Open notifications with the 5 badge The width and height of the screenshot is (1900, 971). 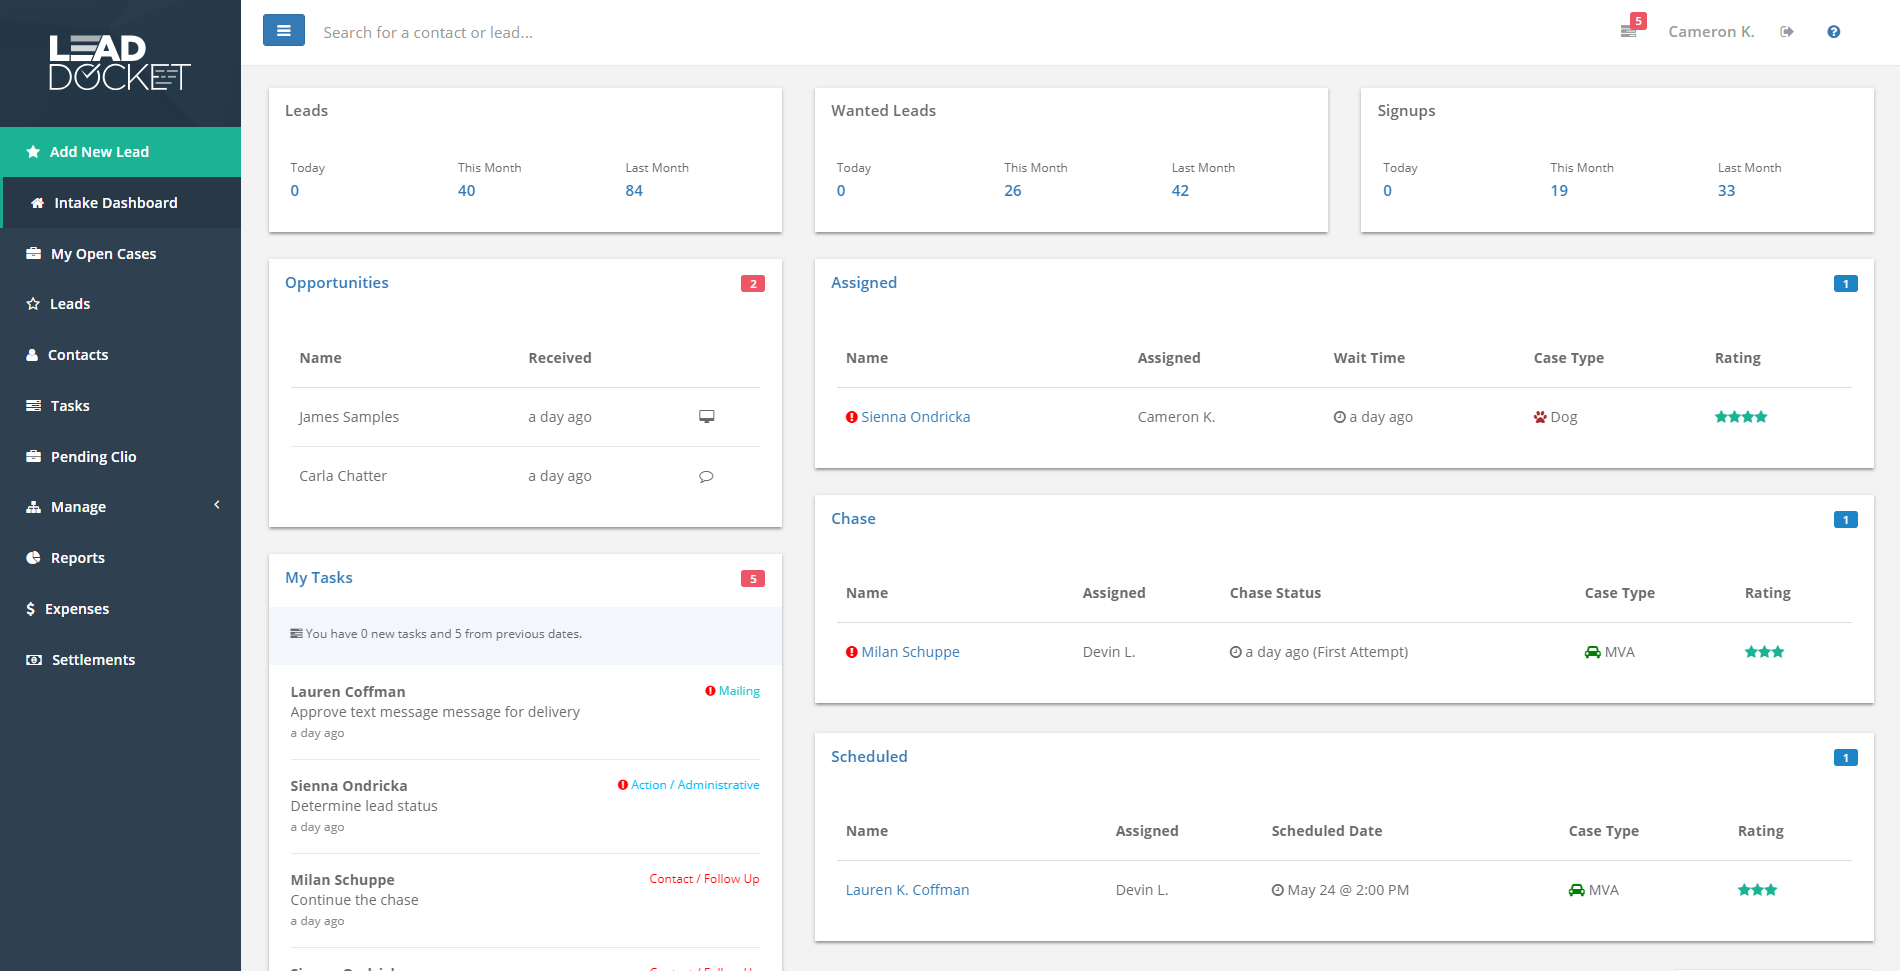[1628, 28]
